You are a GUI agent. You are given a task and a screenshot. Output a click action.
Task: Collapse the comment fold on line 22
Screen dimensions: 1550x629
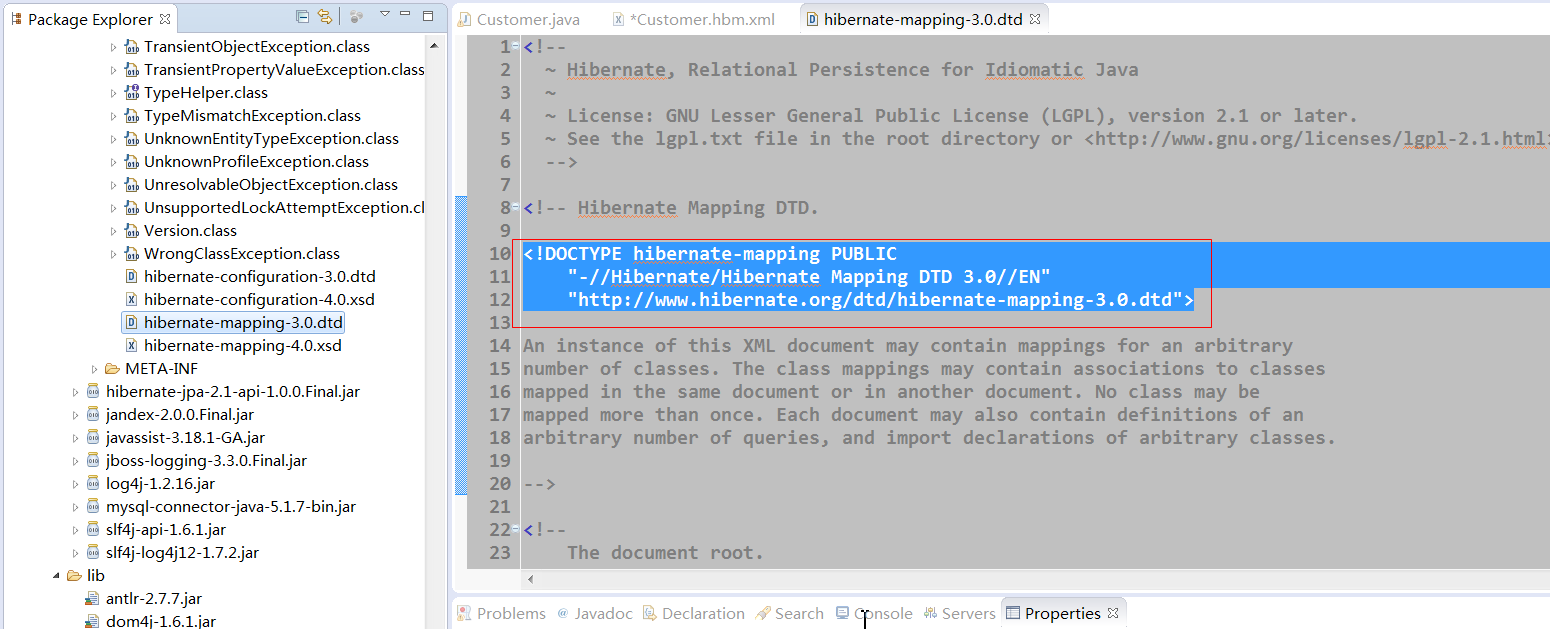point(516,530)
